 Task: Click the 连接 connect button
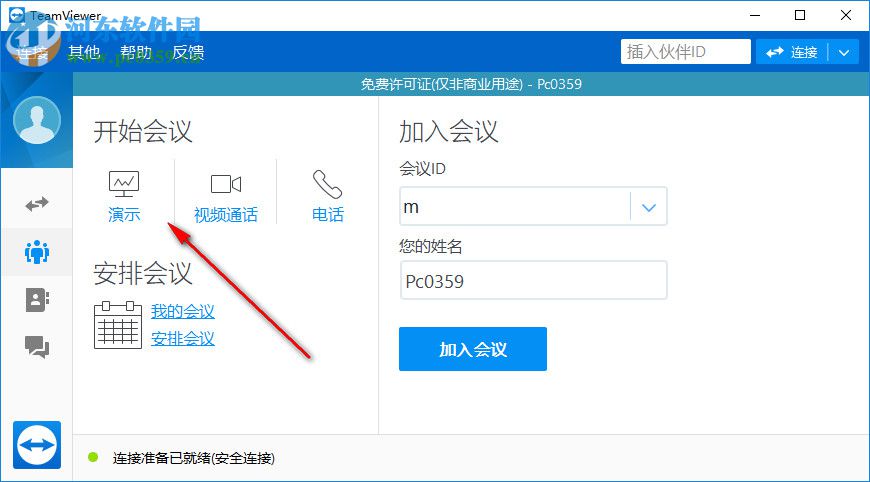792,52
